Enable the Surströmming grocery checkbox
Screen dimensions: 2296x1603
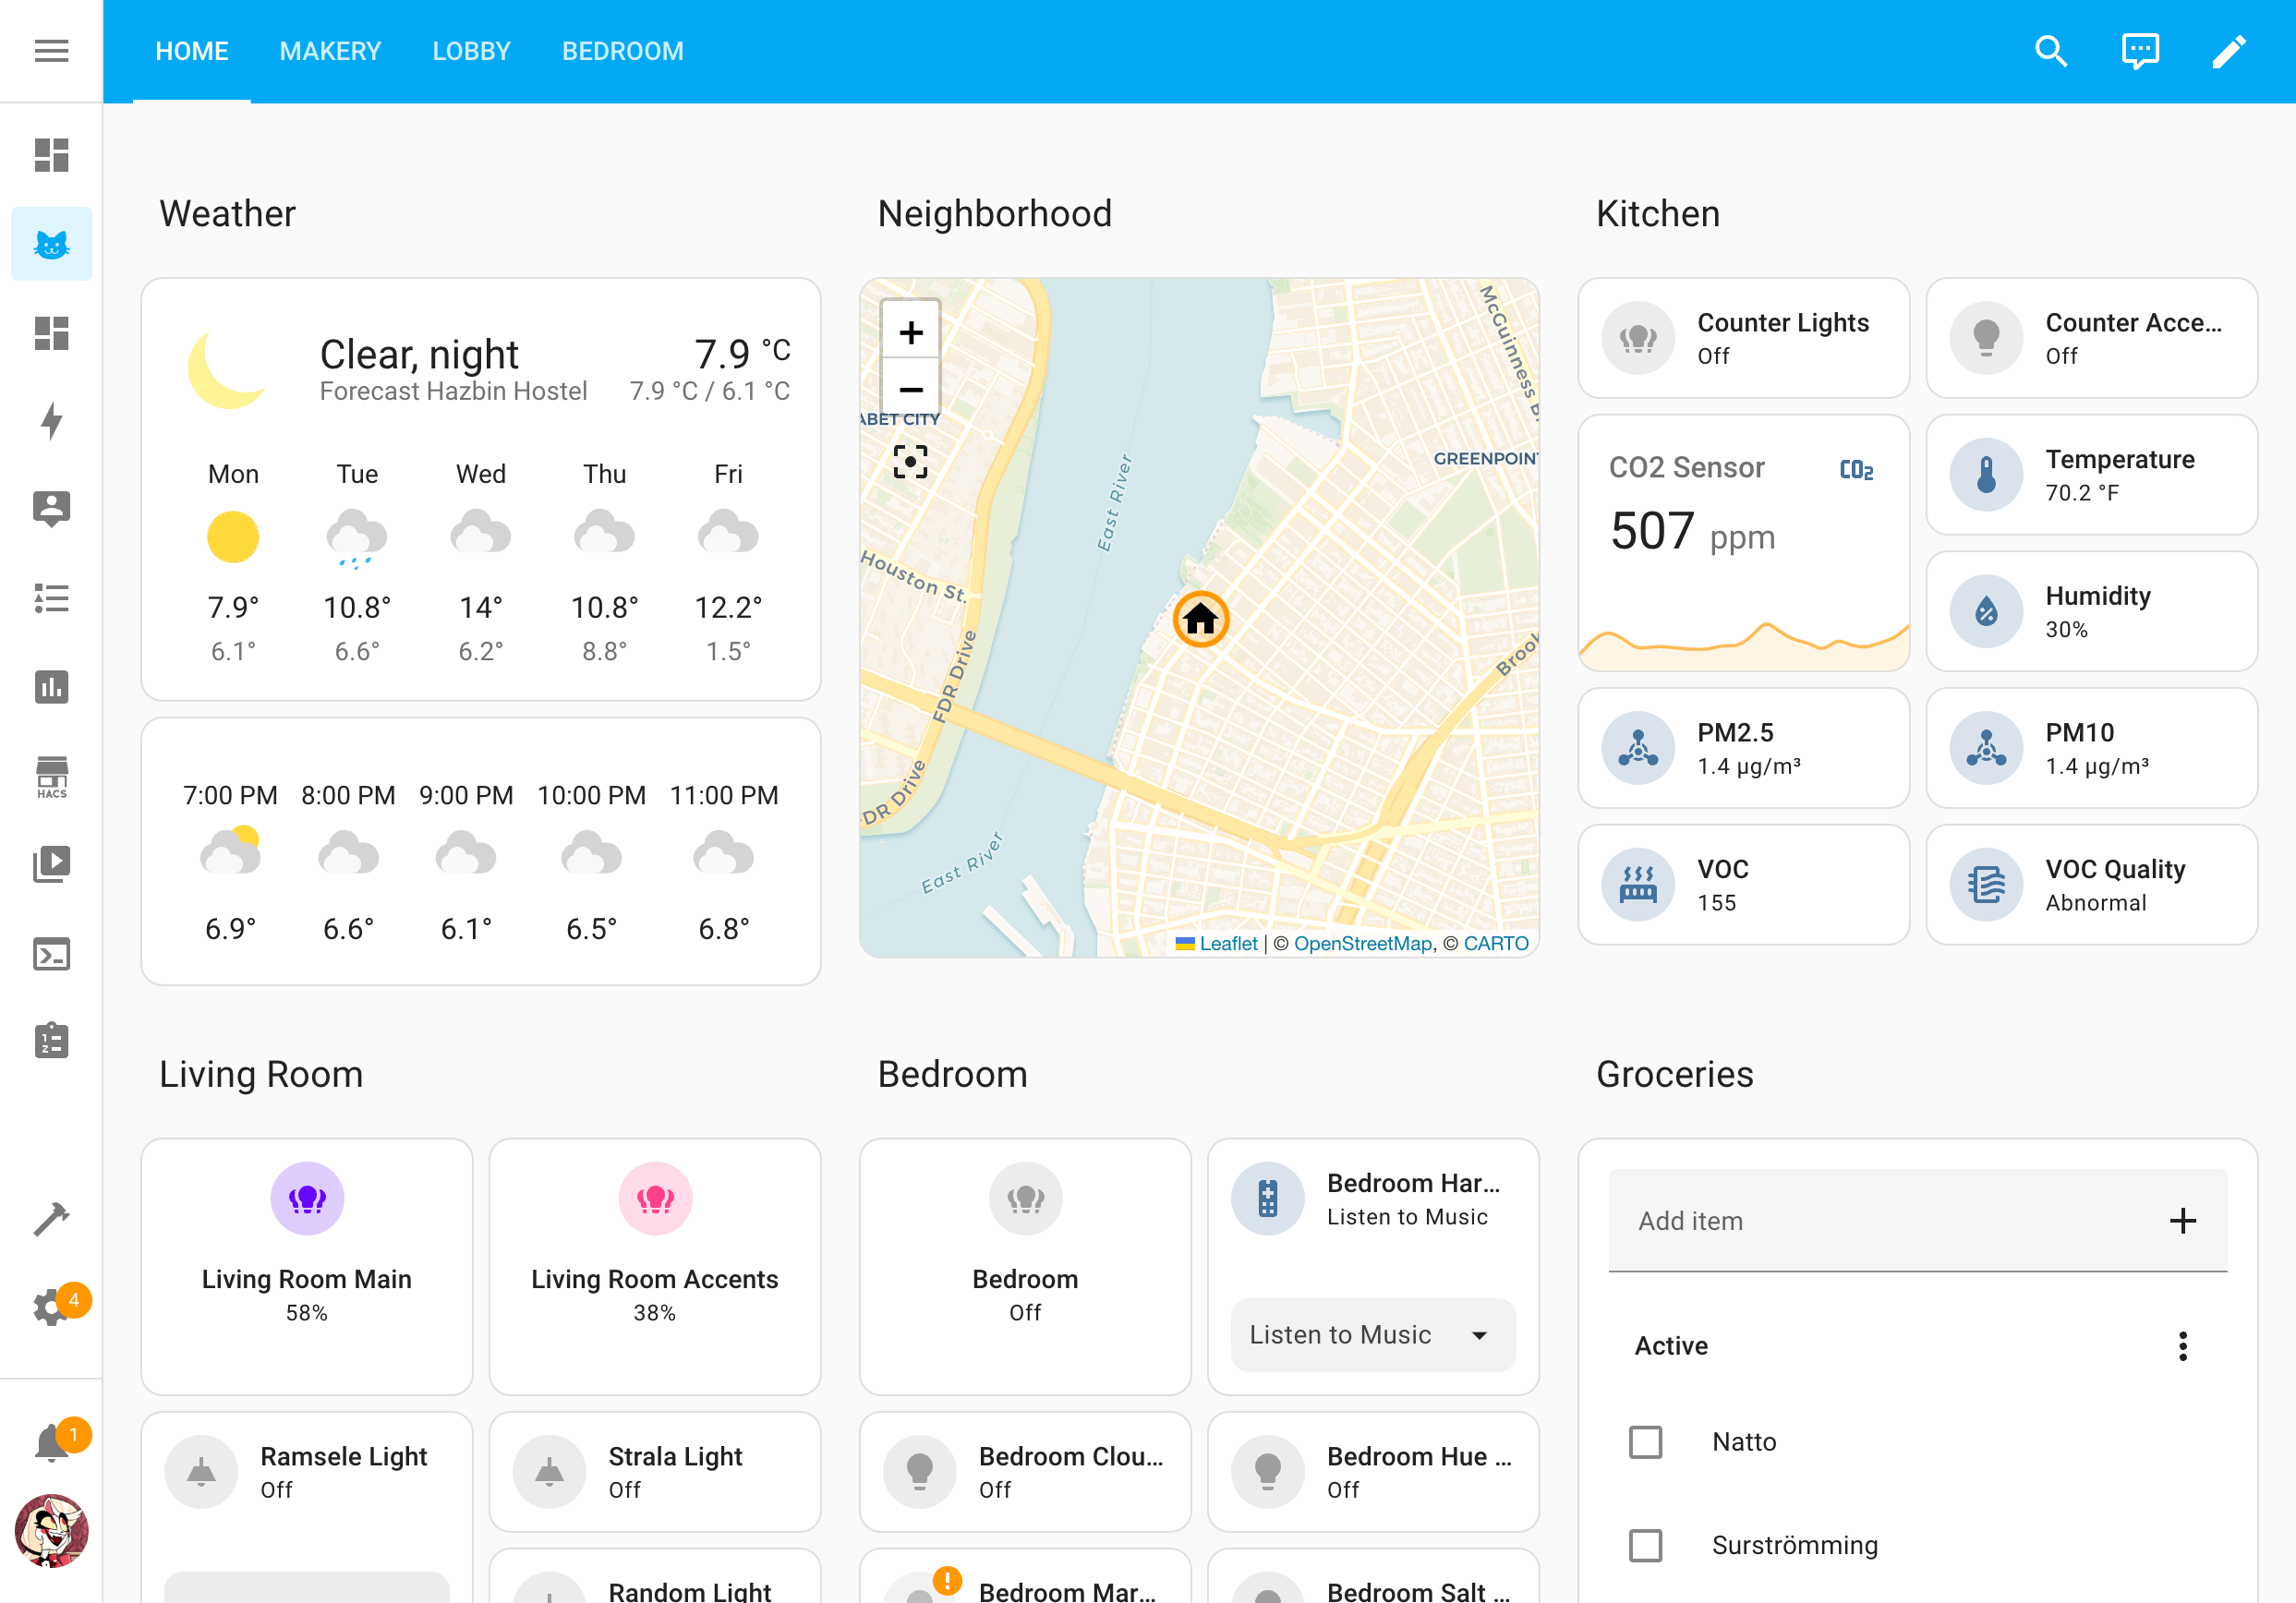tap(1645, 1546)
